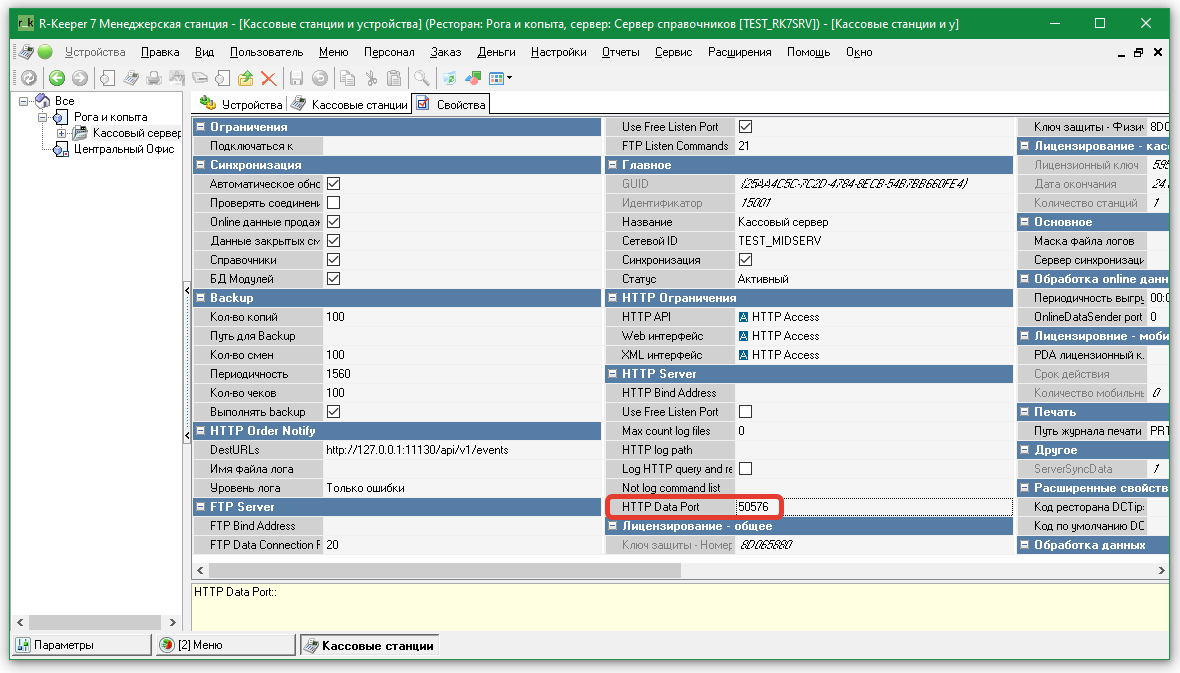Click the magnifier search toolbar icon
Image resolution: width=1180 pixels, height=673 pixels.
tap(422, 78)
